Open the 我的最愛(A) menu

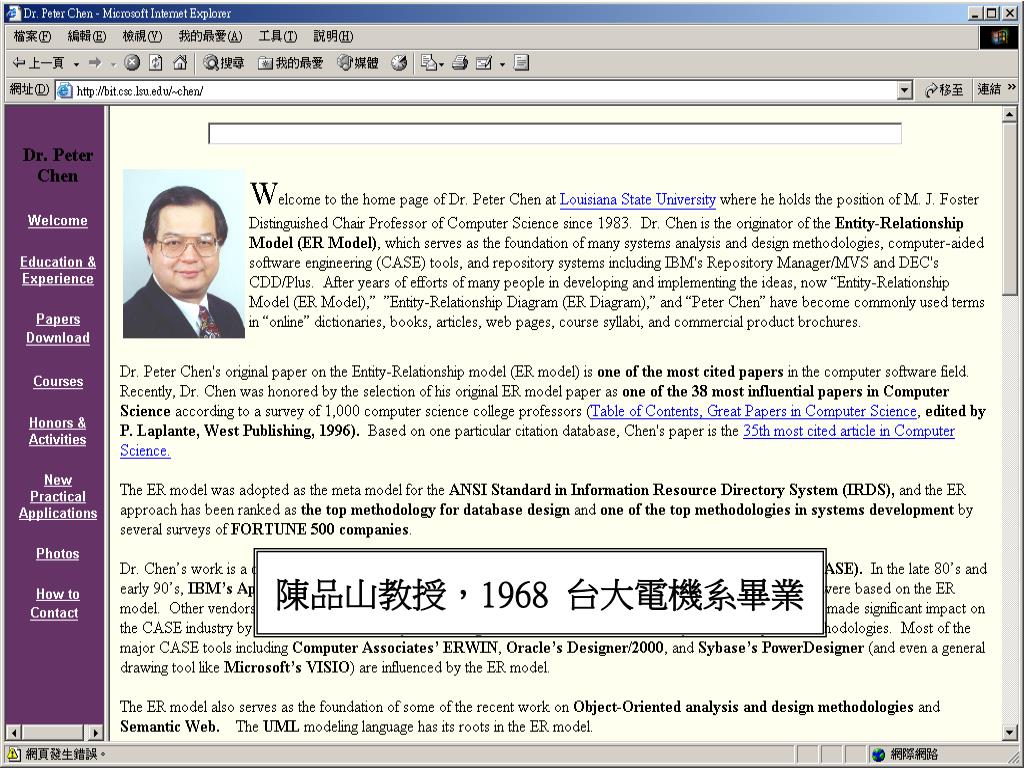click(x=210, y=37)
